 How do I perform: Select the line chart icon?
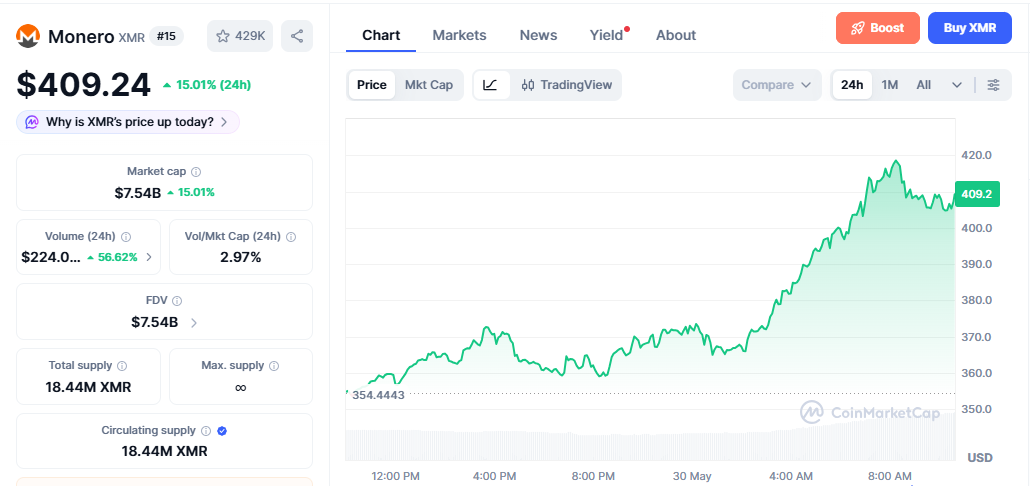491,85
